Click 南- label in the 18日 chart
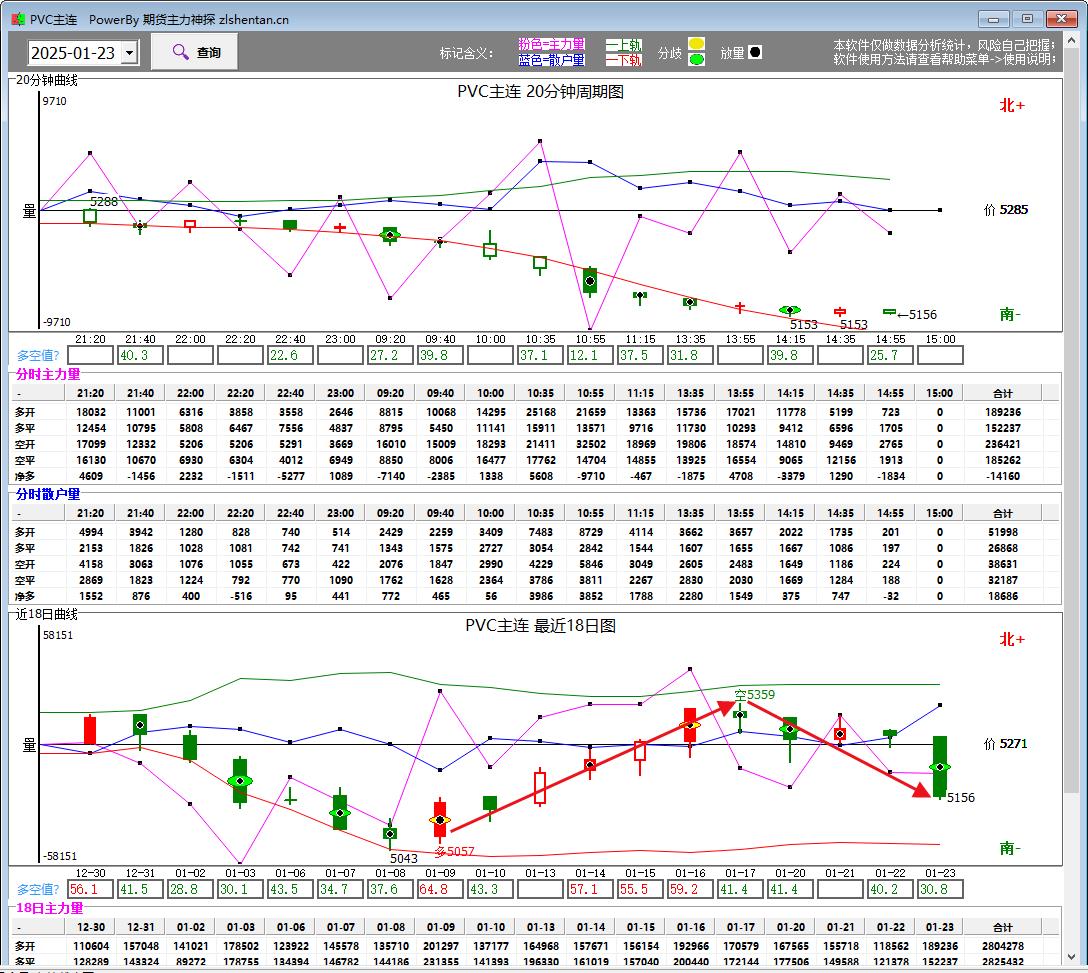The image size is (1088, 973). tap(1010, 848)
